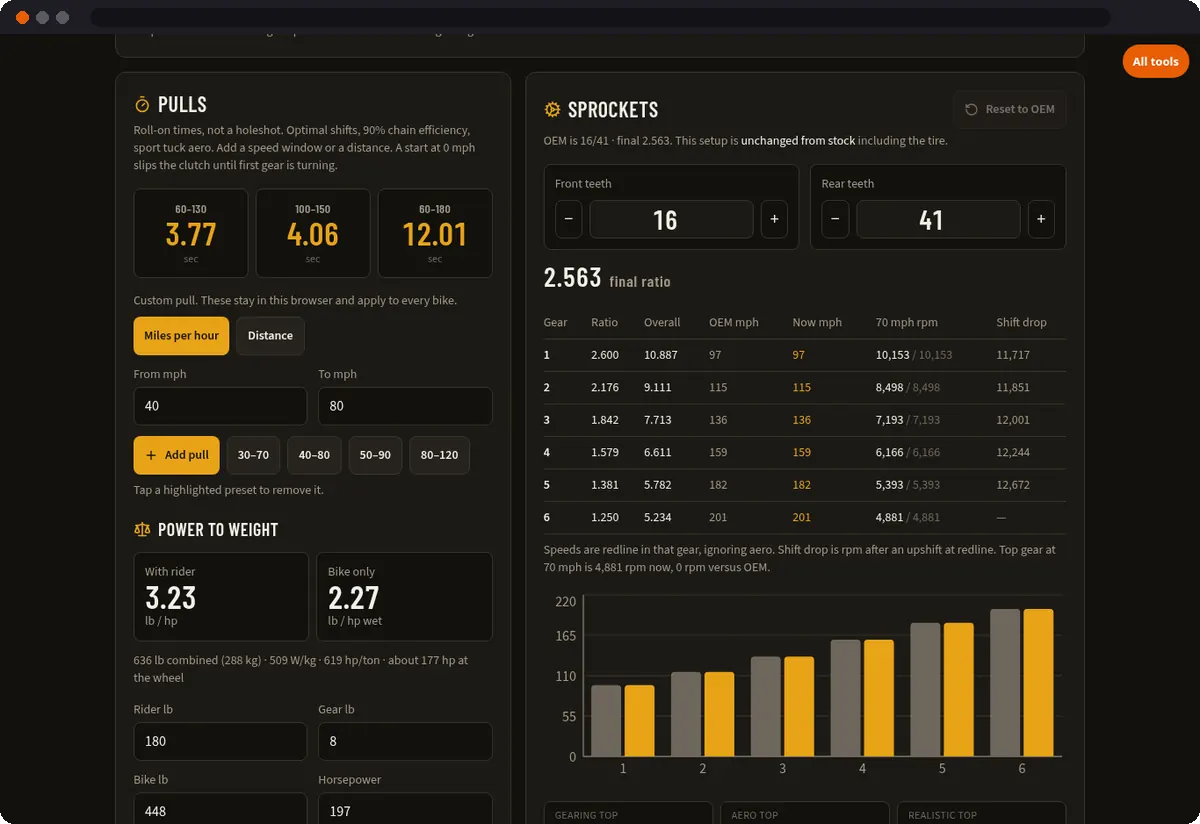Click the With rider 3.23 card
Screen dimensions: 1200x824
point(221,597)
